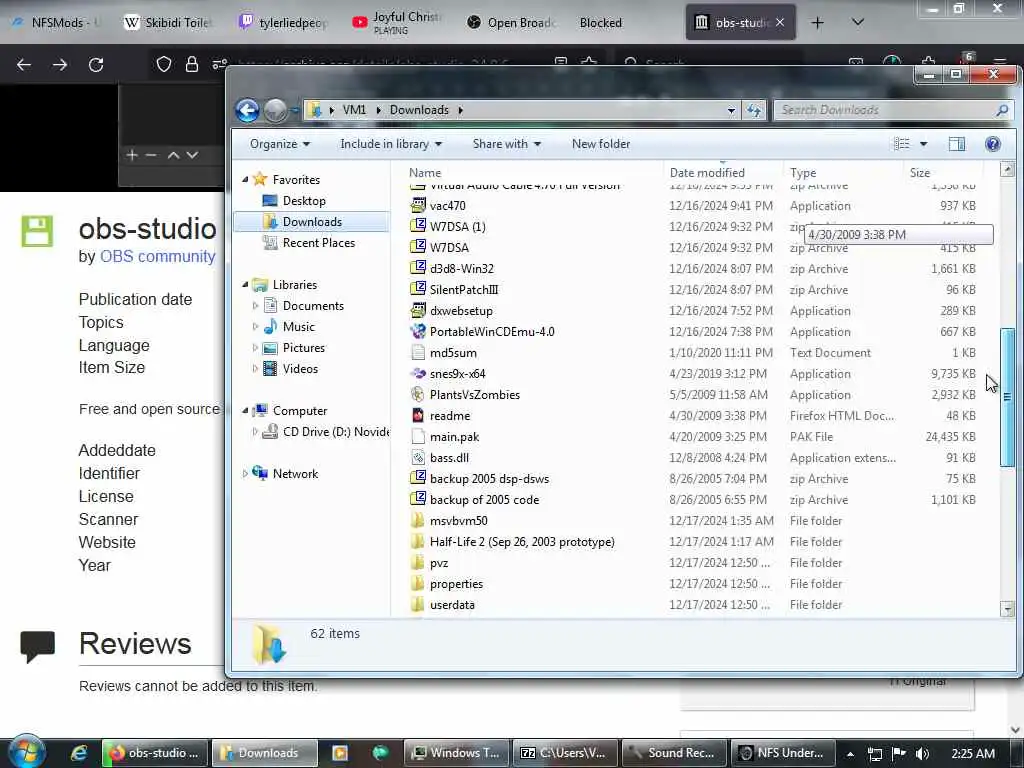
Task: Click the Explorer Back arrow button
Action: (248, 110)
